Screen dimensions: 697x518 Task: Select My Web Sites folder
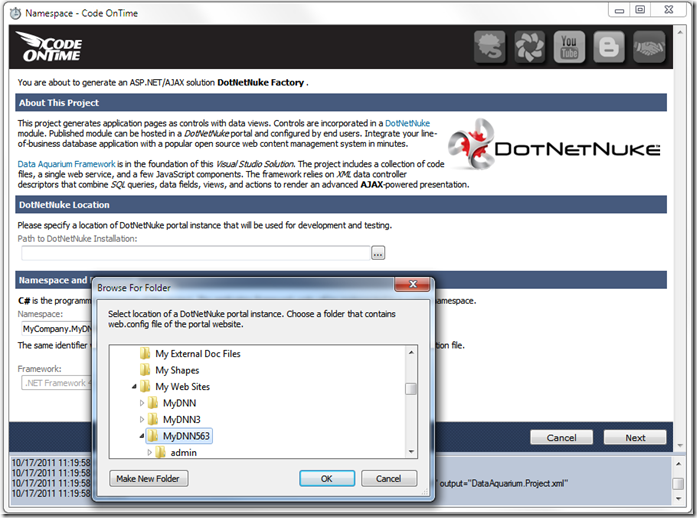(x=182, y=386)
